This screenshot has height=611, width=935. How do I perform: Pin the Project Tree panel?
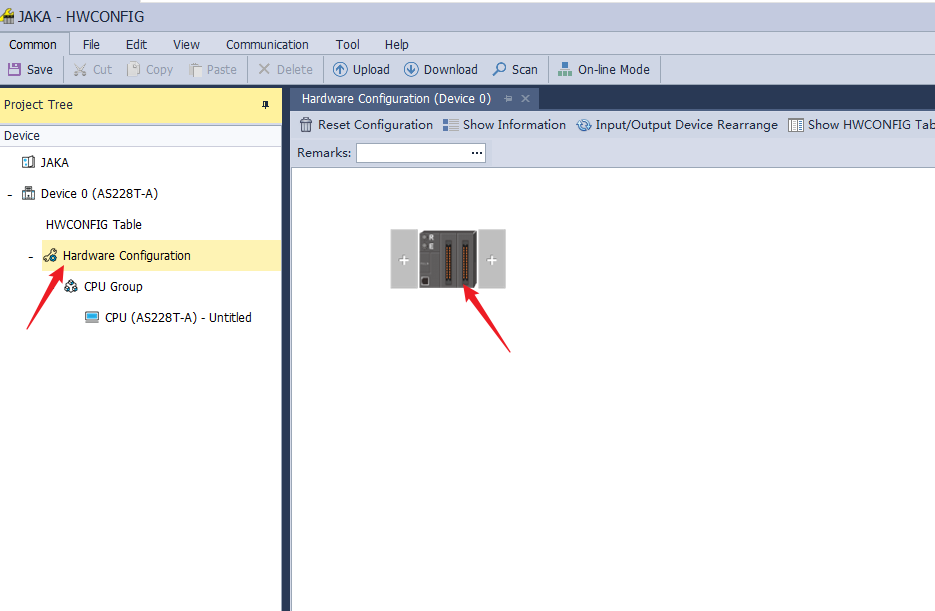click(x=265, y=105)
